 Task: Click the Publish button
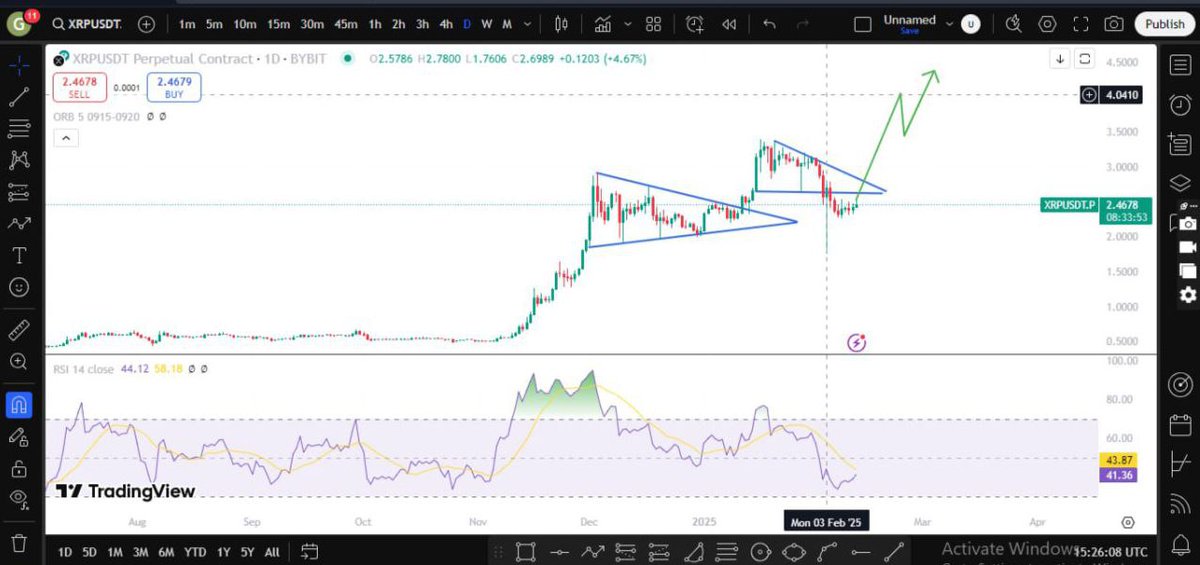coord(1165,24)
